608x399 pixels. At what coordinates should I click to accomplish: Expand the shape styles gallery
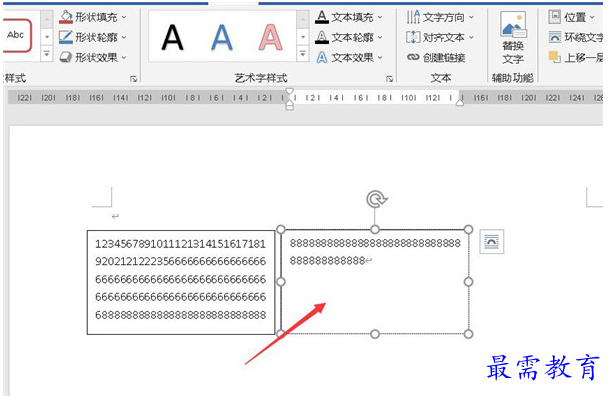47,54
